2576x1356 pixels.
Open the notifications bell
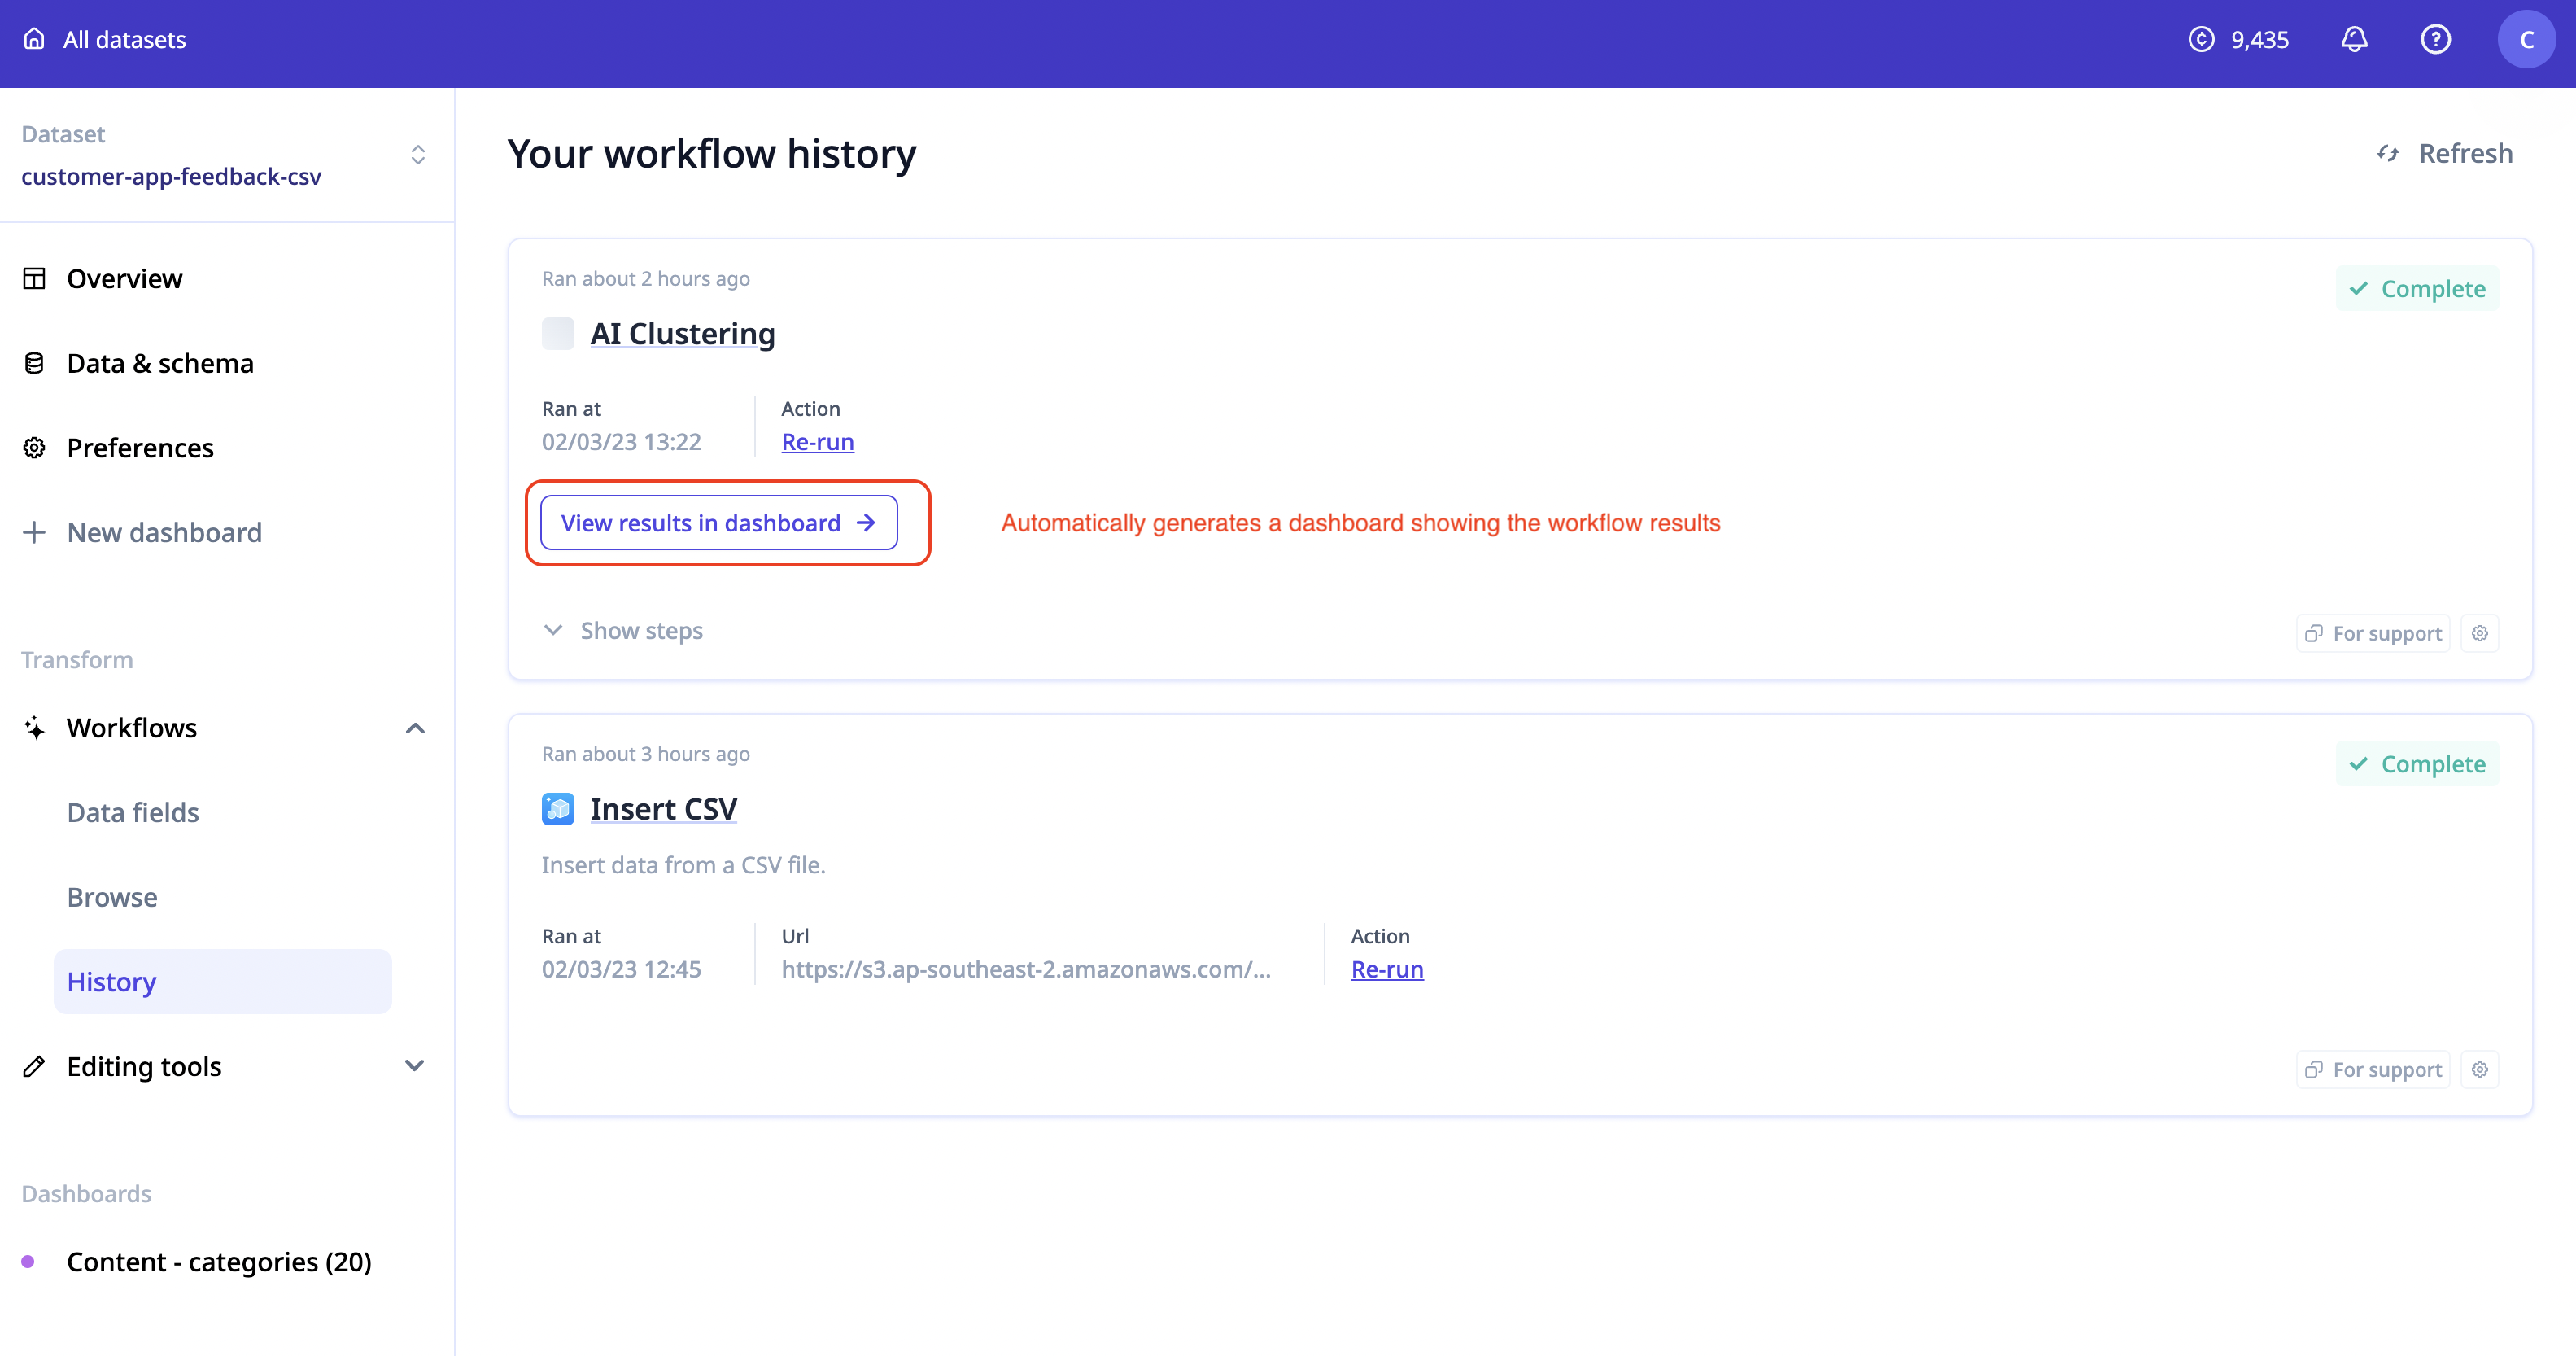pos(2354,40)
